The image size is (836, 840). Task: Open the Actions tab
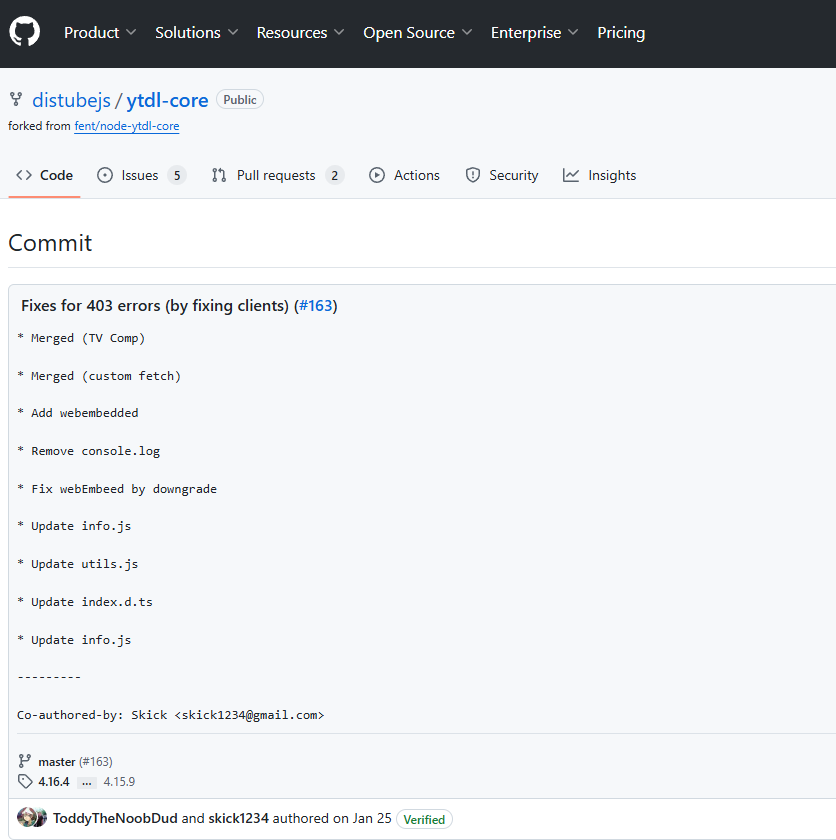click(x=405, y=175)
